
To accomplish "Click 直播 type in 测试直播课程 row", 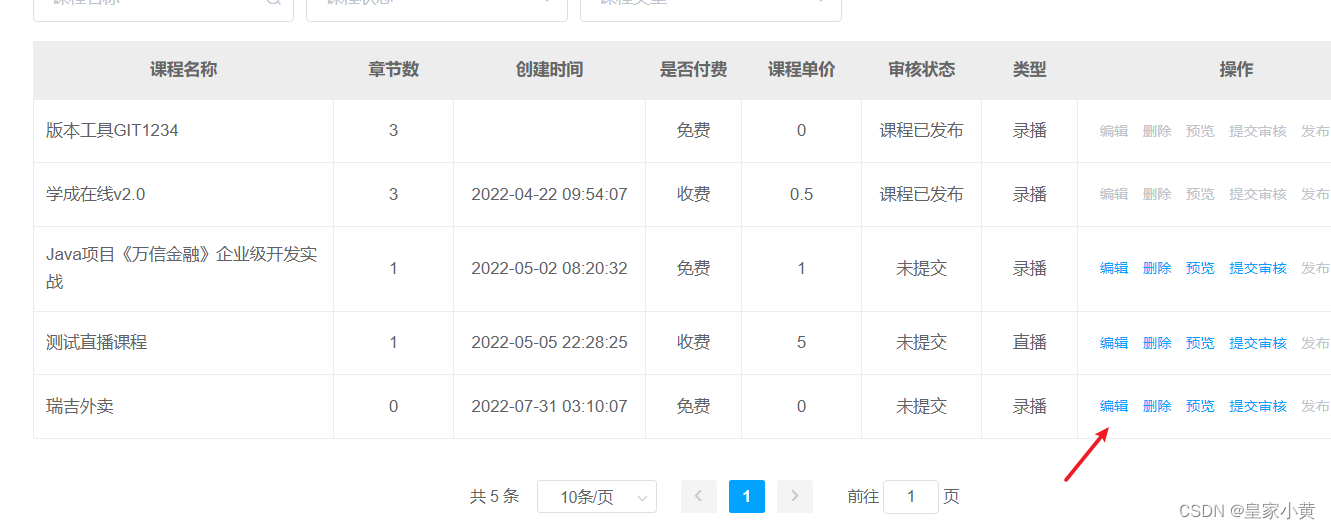I will pos(1029,342).
